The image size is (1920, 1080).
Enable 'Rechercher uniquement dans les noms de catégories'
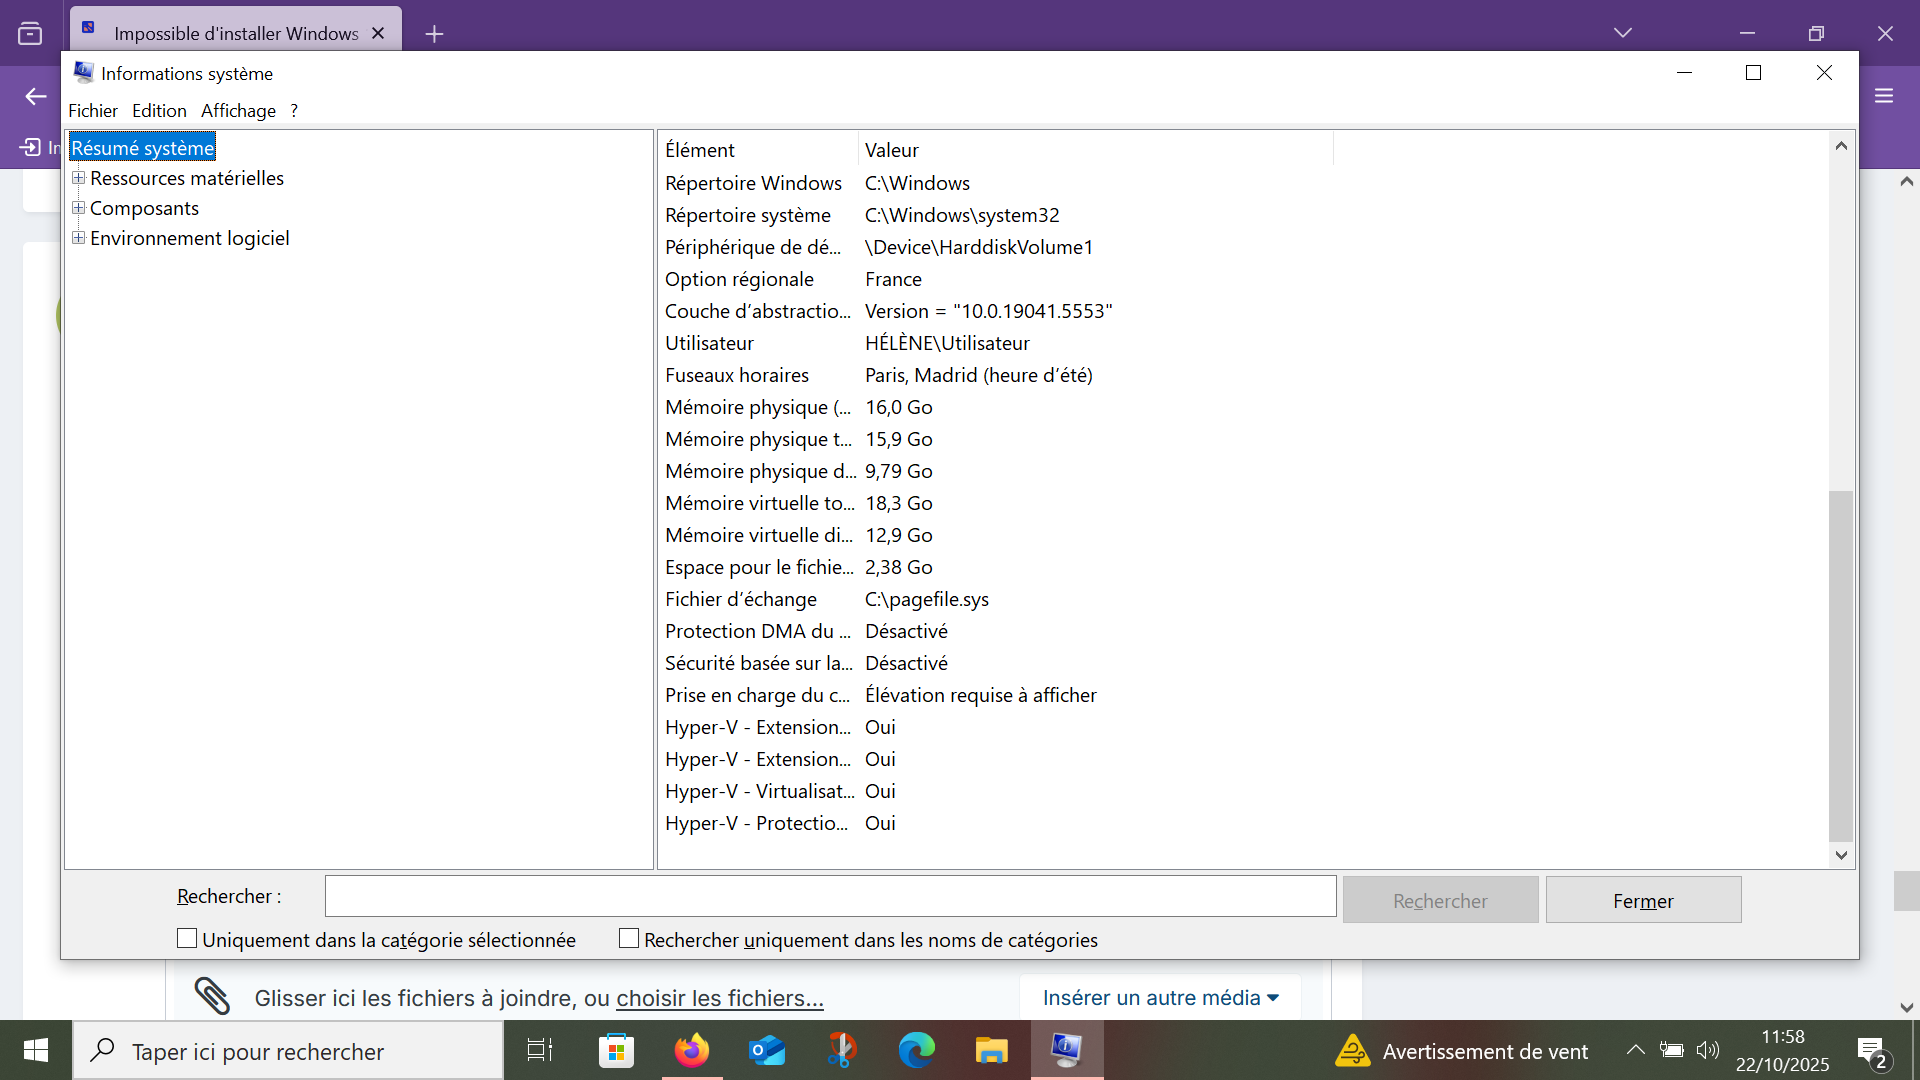[x=629, y=939]
